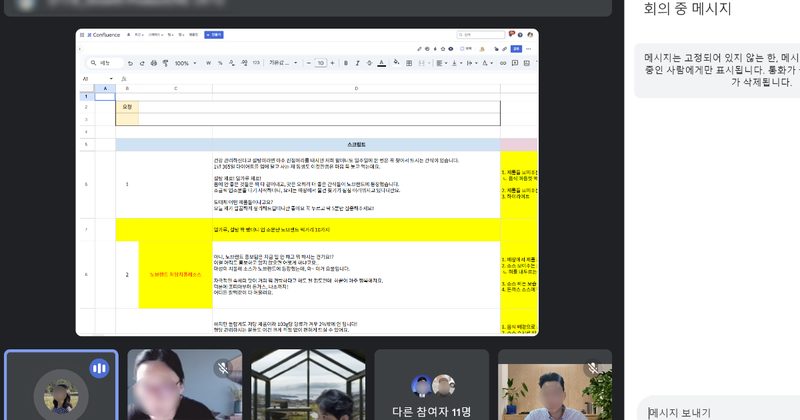Open the '다른 참여자 11명' tile

point(432,385)
